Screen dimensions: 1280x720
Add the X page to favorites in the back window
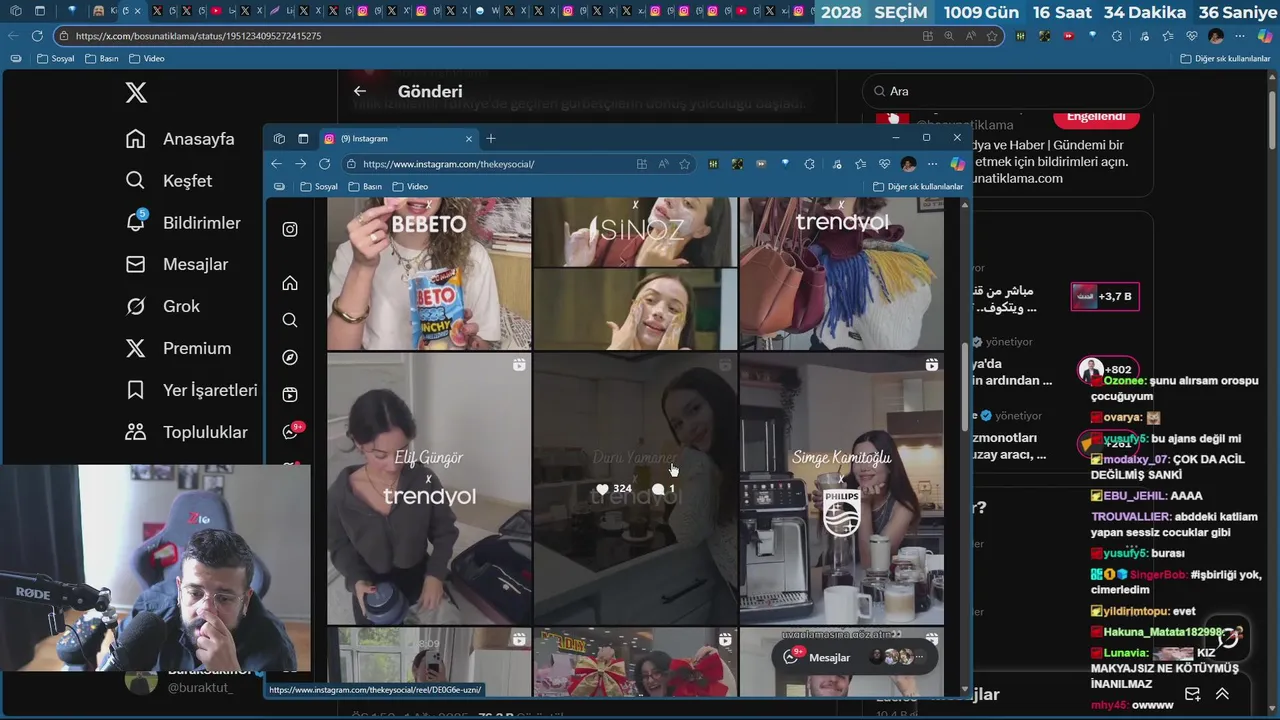point(992,36)
